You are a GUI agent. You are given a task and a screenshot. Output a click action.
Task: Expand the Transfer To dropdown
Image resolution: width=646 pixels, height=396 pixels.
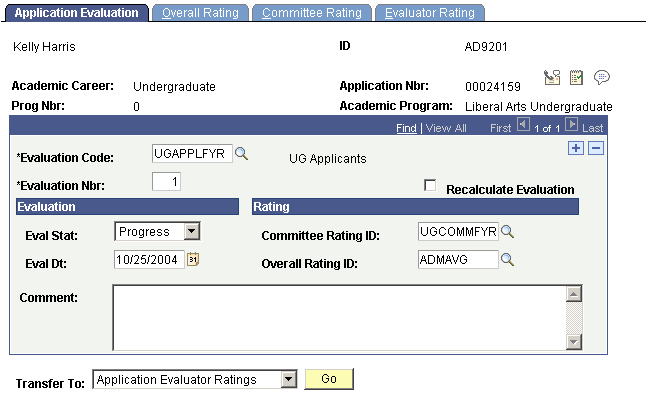[x=289, y=379]
